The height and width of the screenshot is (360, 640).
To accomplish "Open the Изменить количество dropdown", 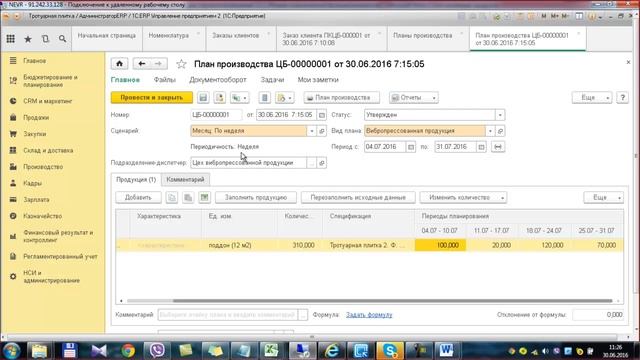I will pyautogui.click(x=463, y=198).
